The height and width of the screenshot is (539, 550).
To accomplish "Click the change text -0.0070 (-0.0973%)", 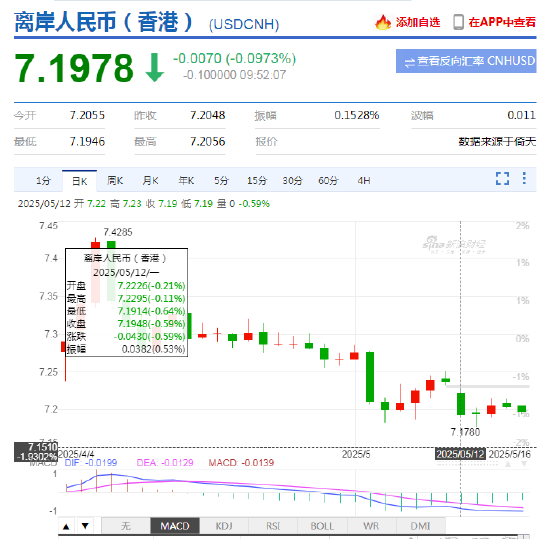I will (x=235, y=59).
